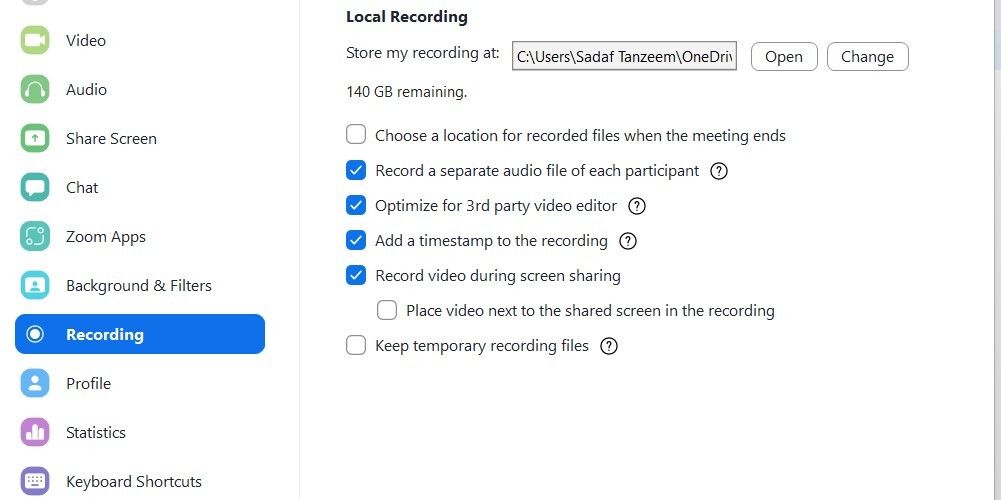
Task: Switch to Audio settings
Action: point(86,89)
